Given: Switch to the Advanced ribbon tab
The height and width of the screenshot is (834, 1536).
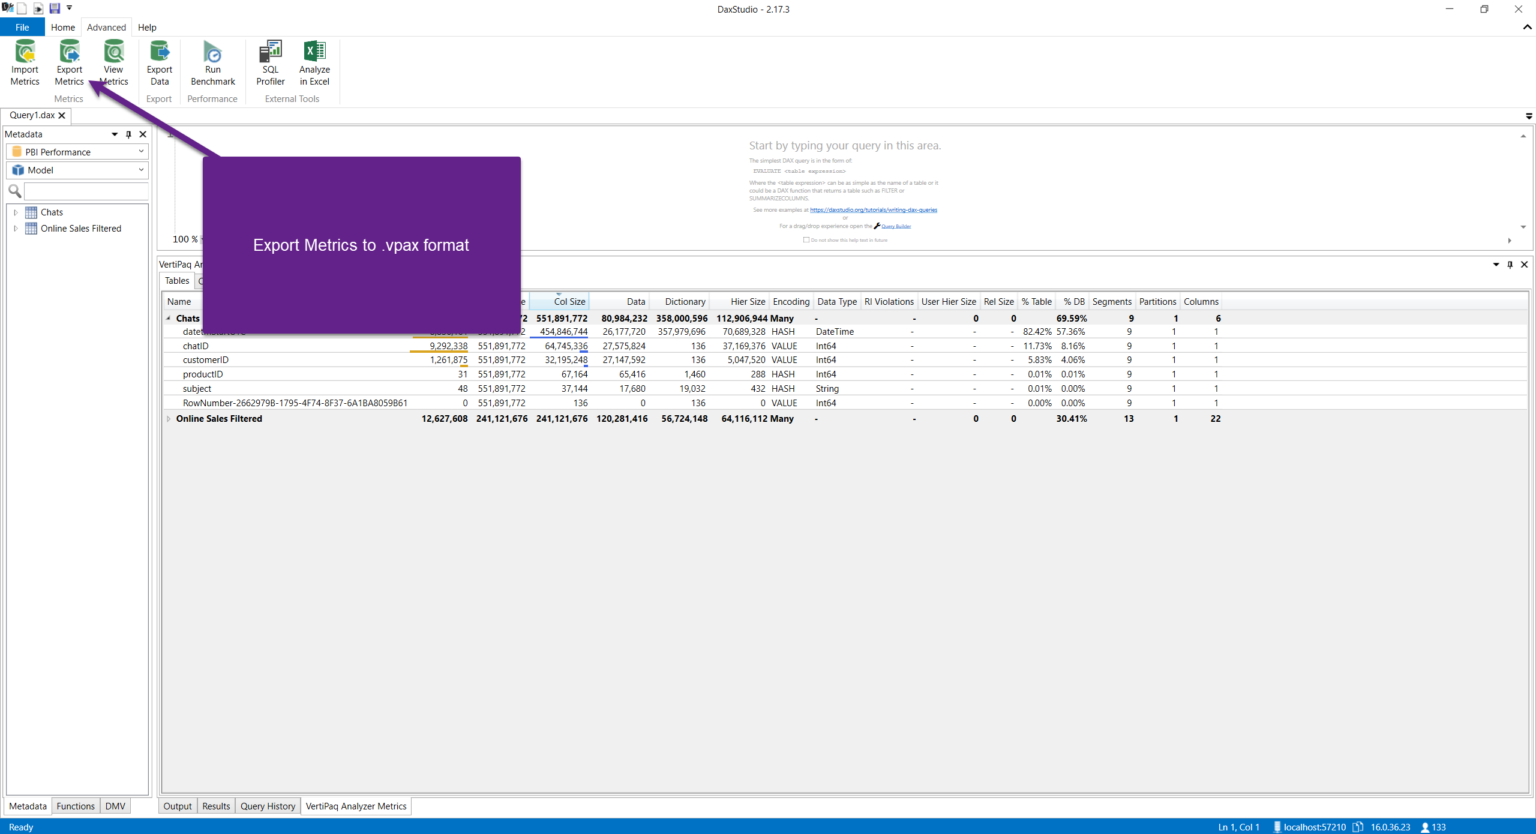Looking at the screenshot, I should click(106, 27).
